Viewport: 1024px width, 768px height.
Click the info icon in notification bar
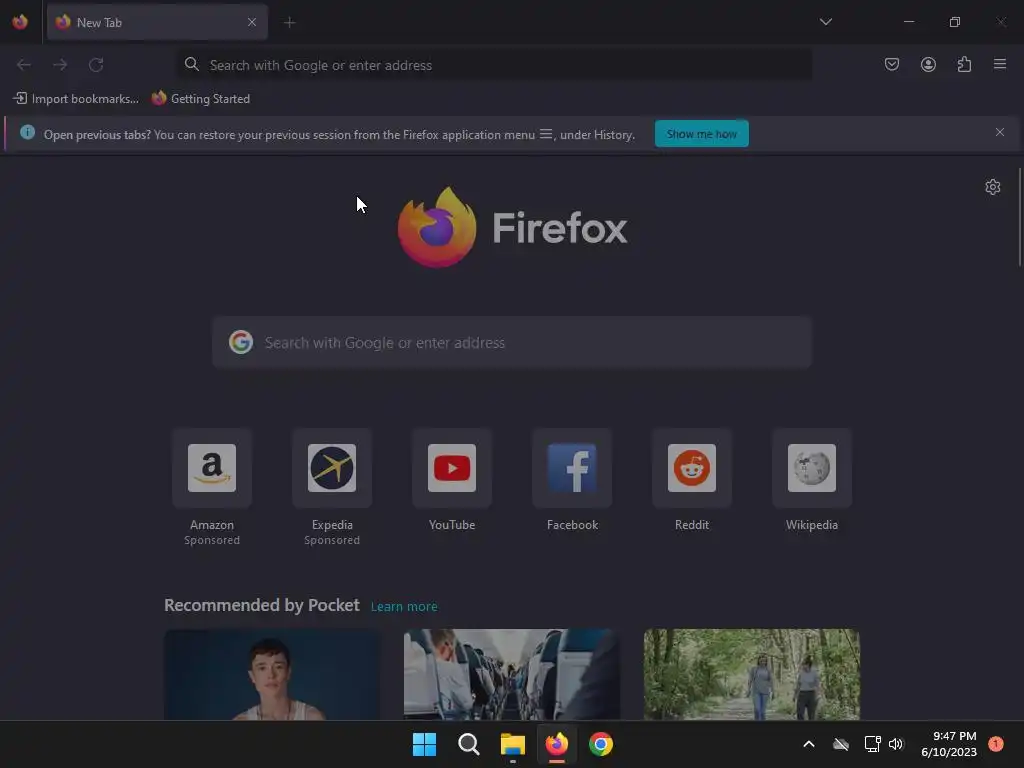27,133
